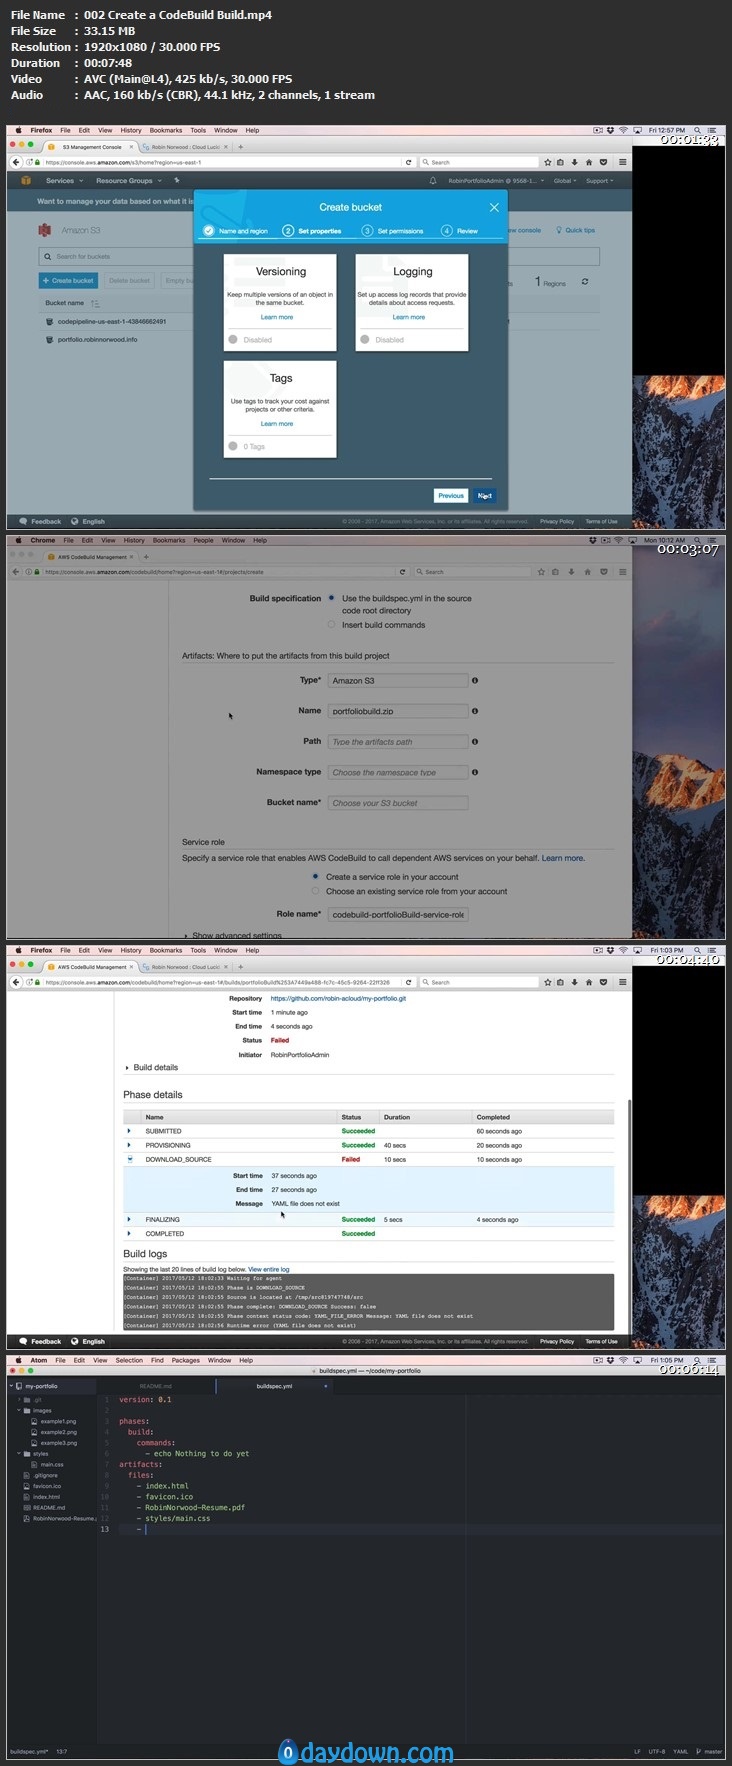Go to Name and region wizard step
The image size is (732, 1766).
point(236,231)
